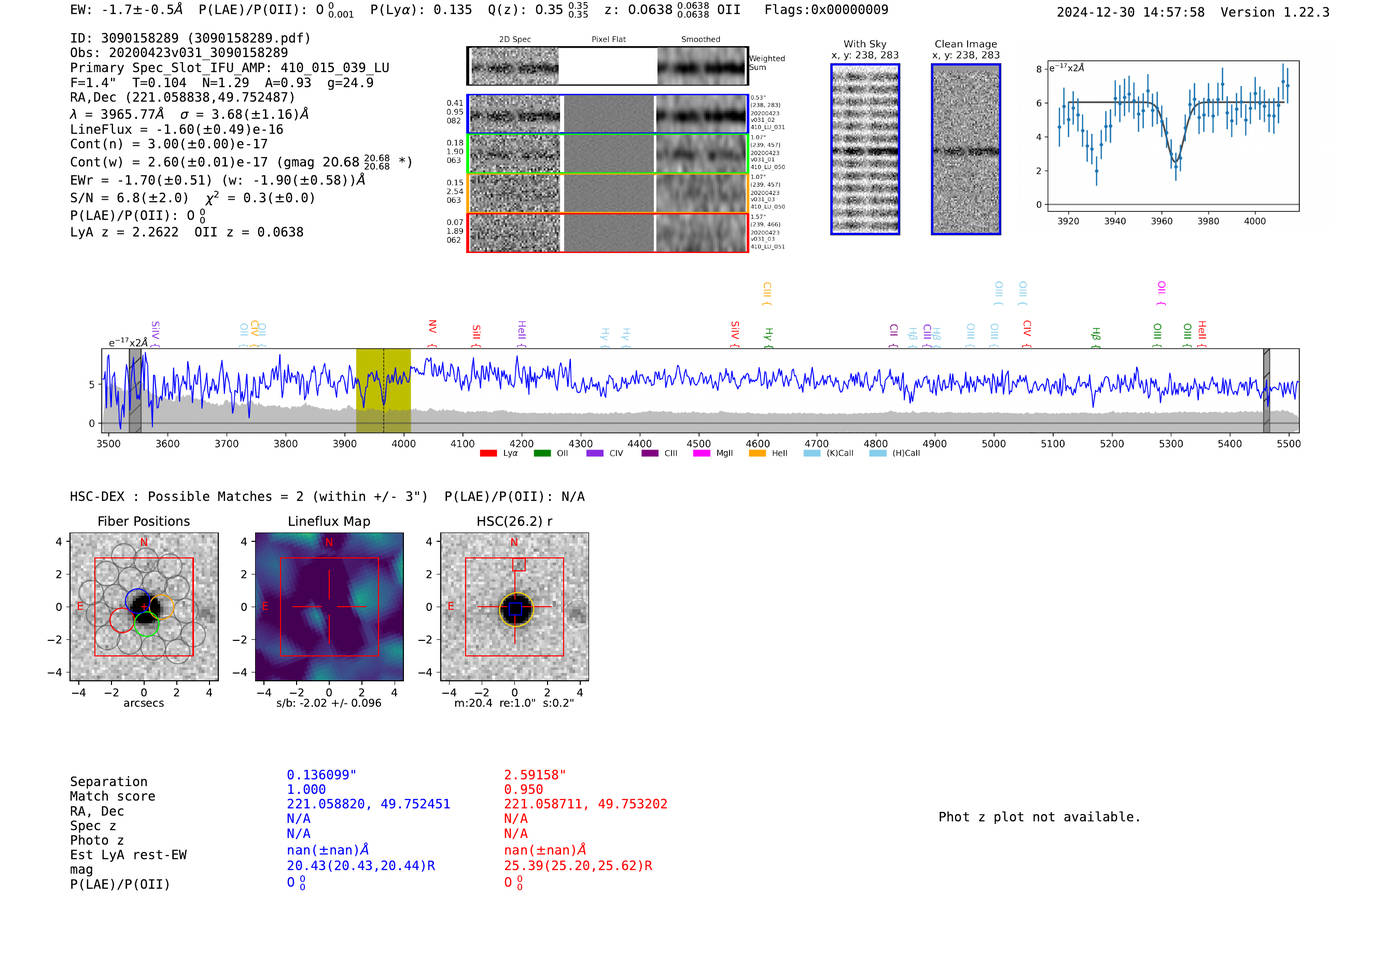Click the blue match separation value 0.136099"
This screenshot has width=1400, height=953.
pyautogui.click(x=321, y=775)
